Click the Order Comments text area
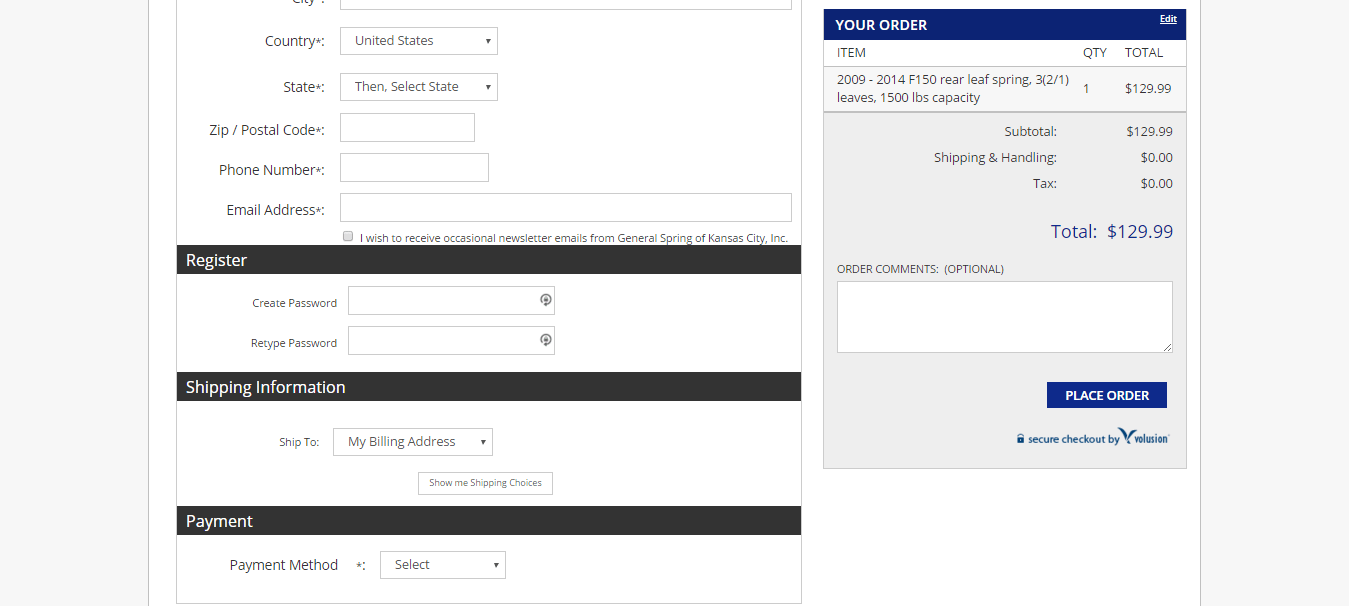Screen dimensions: 1349x606 click(x=1005, y=317)
